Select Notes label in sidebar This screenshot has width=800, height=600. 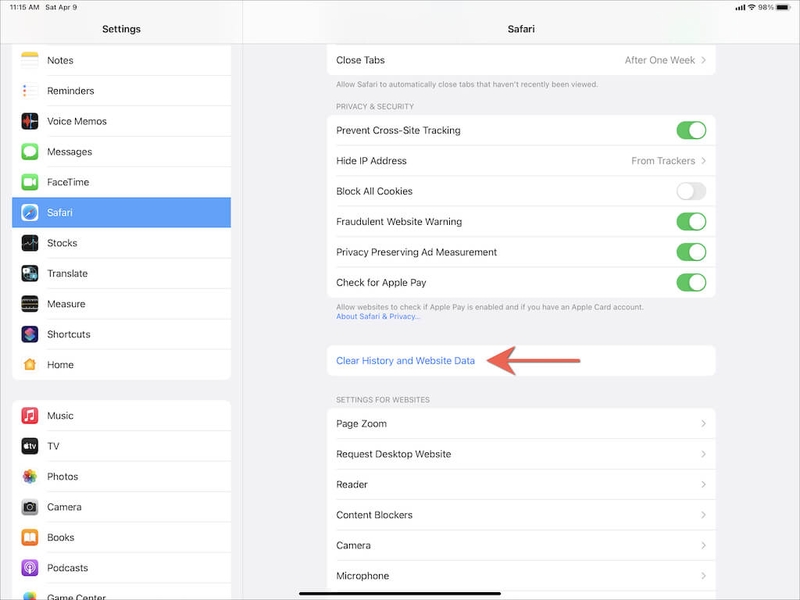pyautogui.click(x=60, y=60)
